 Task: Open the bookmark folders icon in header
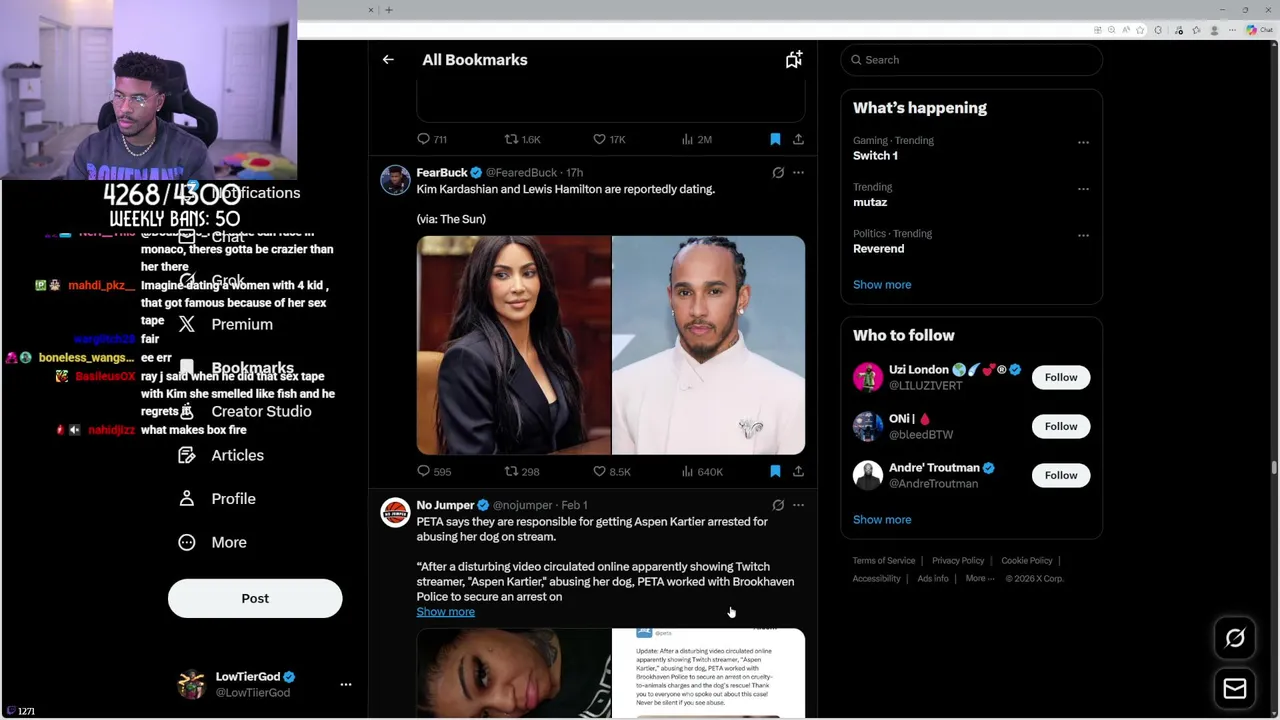[793, 60]
